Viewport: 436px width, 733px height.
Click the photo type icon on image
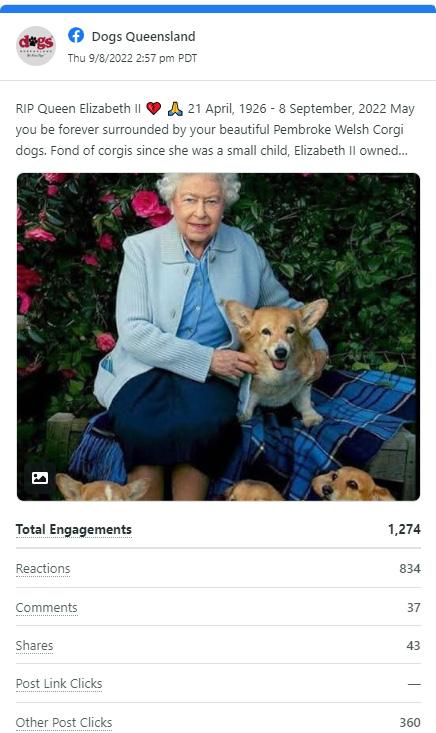(40, 477)
